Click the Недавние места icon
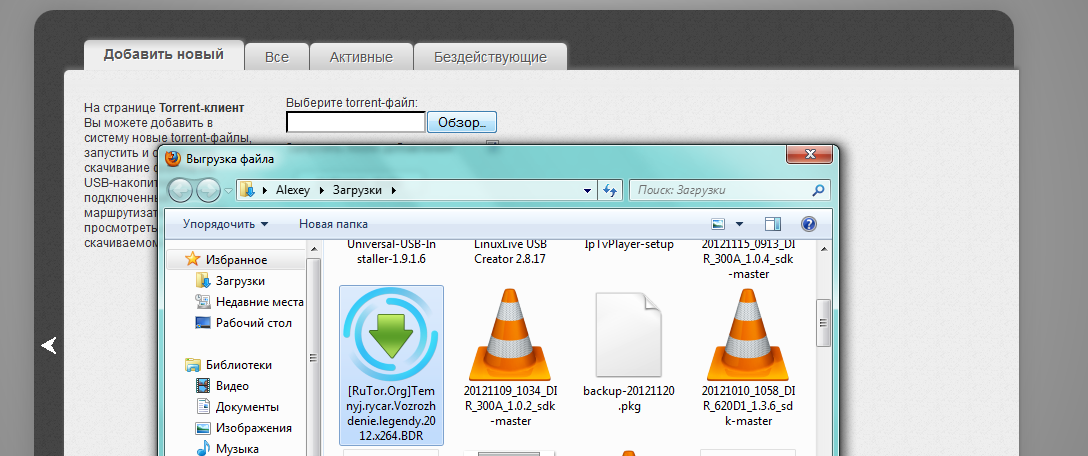 point(203,301)
